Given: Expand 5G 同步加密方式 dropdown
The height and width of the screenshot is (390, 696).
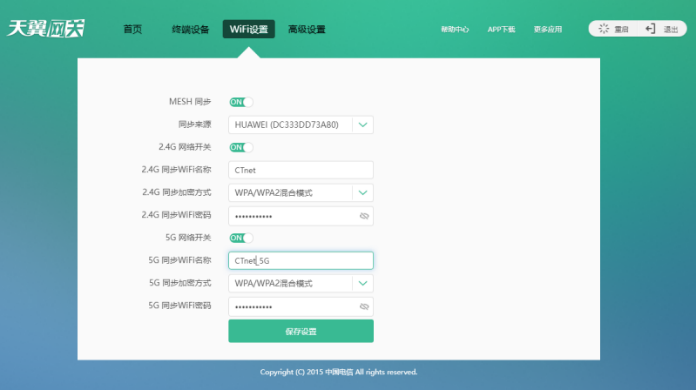Looking at the screenshot, I should (301, 283).
